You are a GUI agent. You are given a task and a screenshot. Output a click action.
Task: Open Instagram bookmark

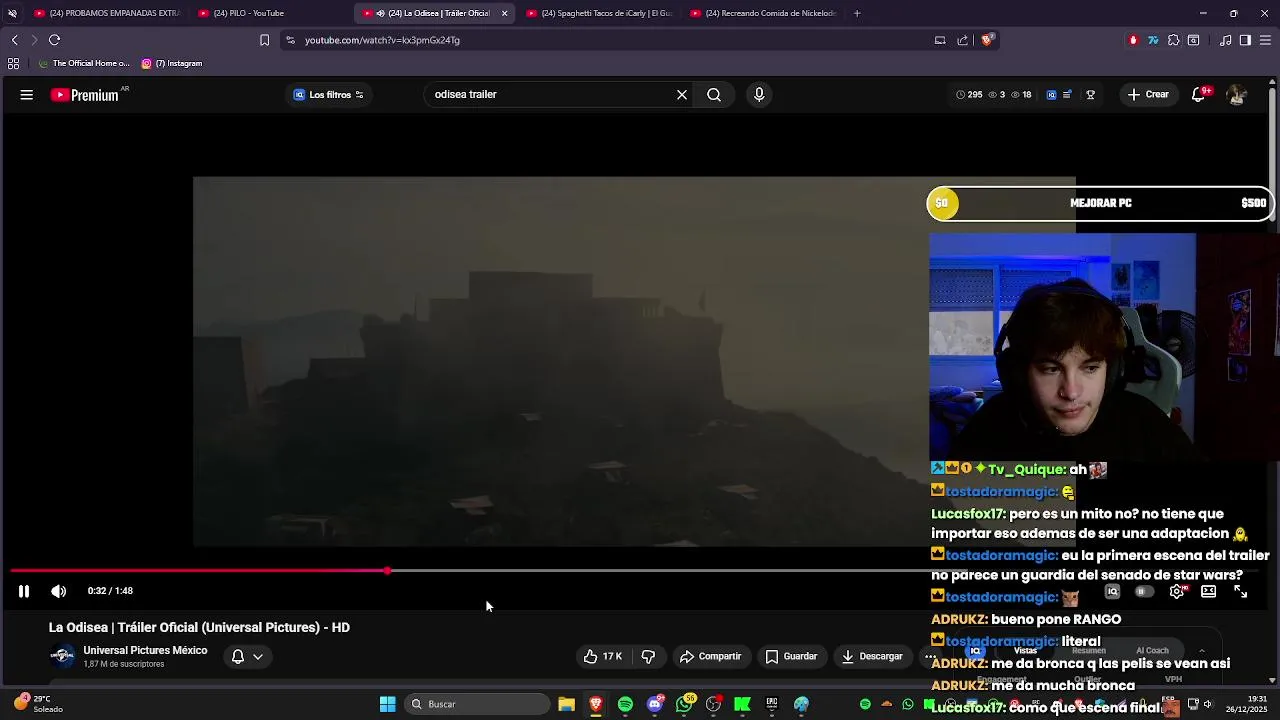point(172,63)
